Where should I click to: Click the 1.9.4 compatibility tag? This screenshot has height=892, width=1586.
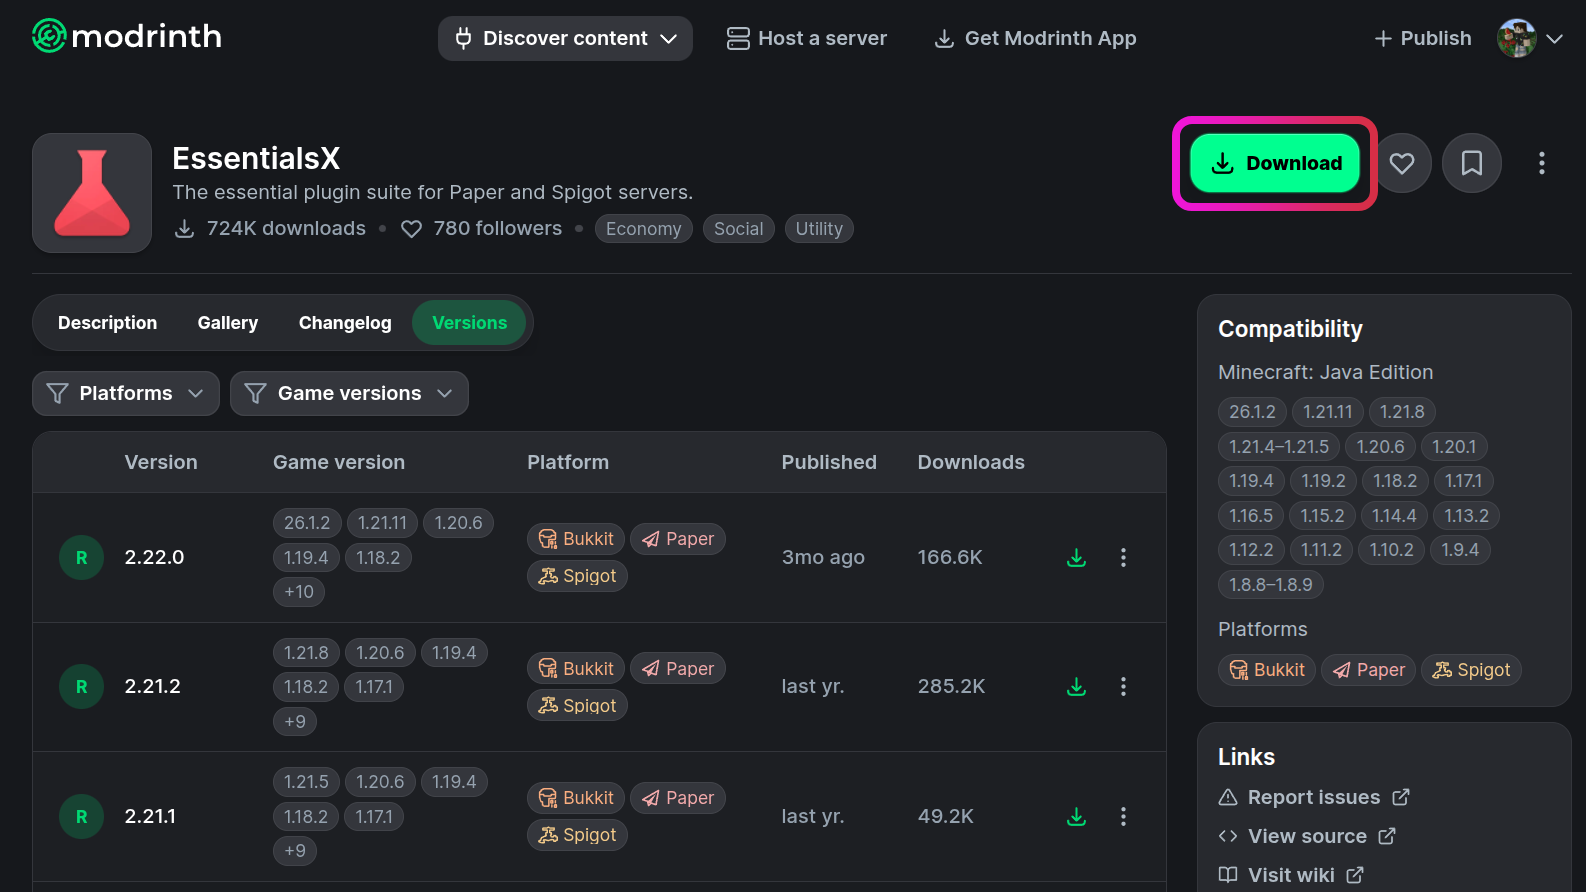pos(1460,550)
